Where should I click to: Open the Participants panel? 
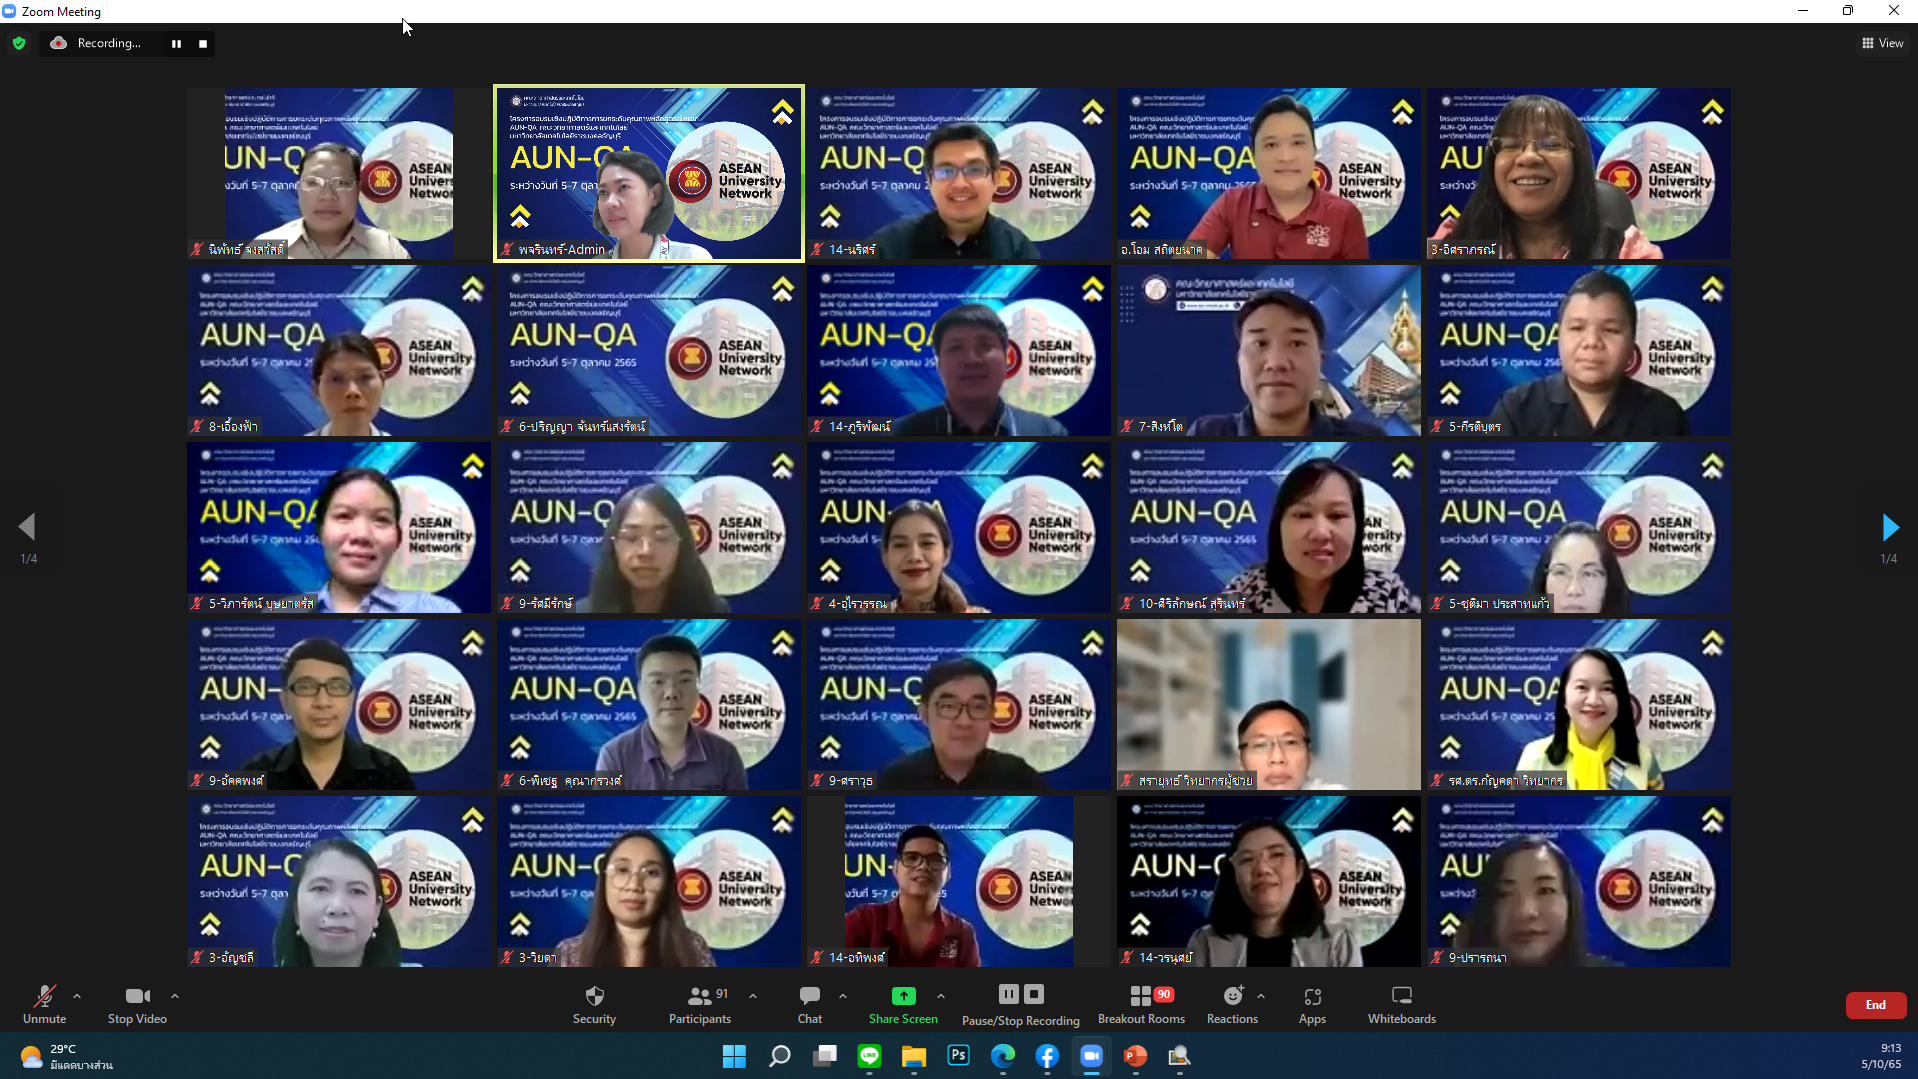pyautogui.click(x=700, y=1004)
